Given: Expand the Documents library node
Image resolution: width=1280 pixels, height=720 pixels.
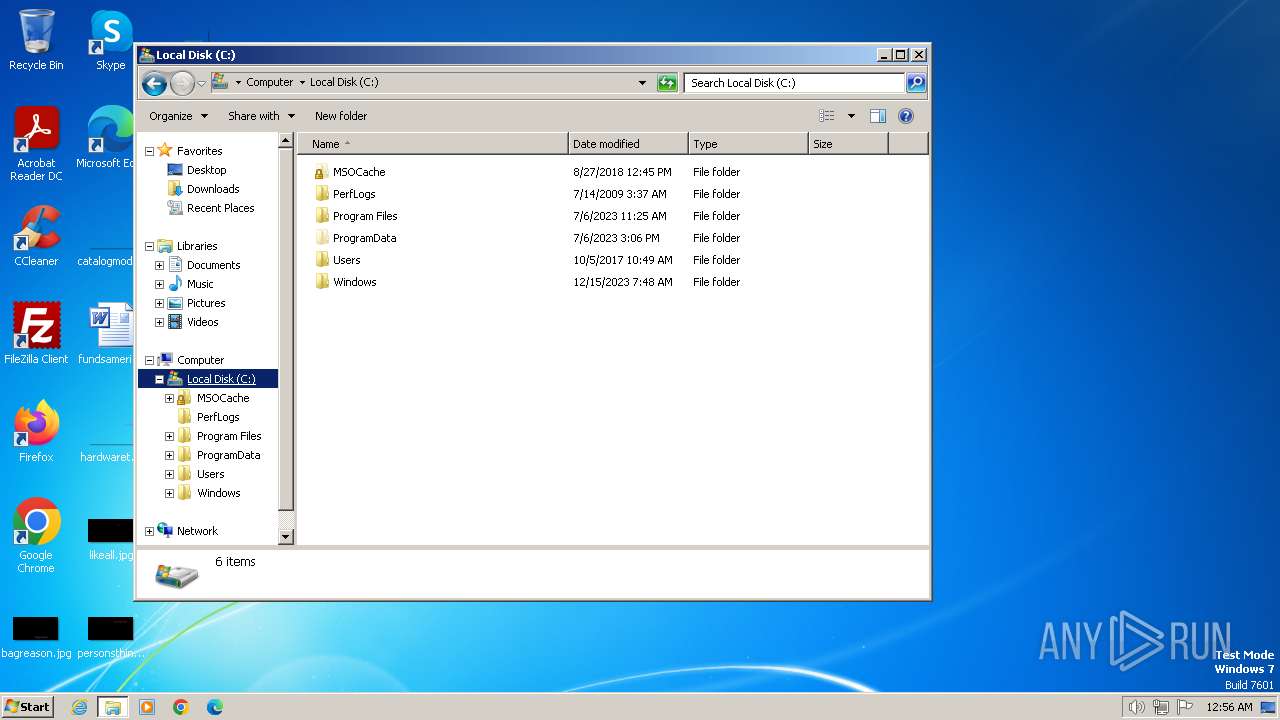Looking at the screenshot, I should tap(159, 265).
